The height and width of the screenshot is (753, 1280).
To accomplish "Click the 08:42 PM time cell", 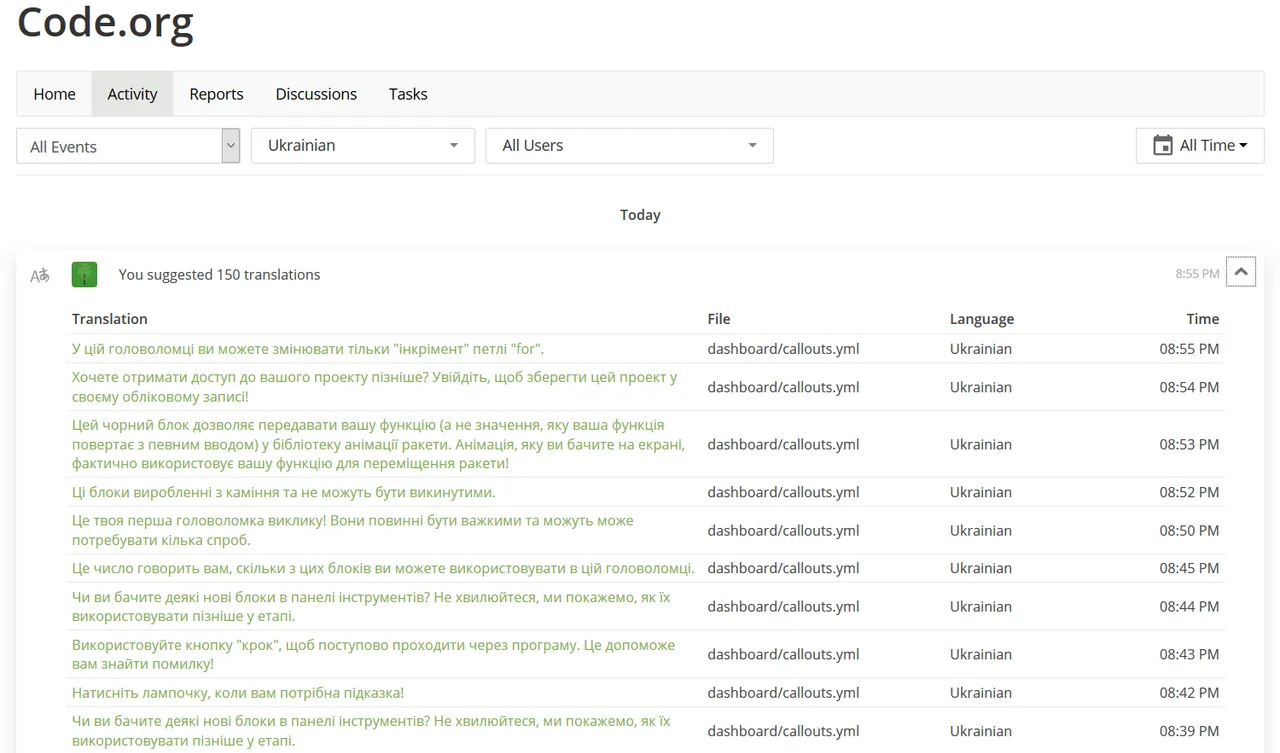I will click(1189, 693).
